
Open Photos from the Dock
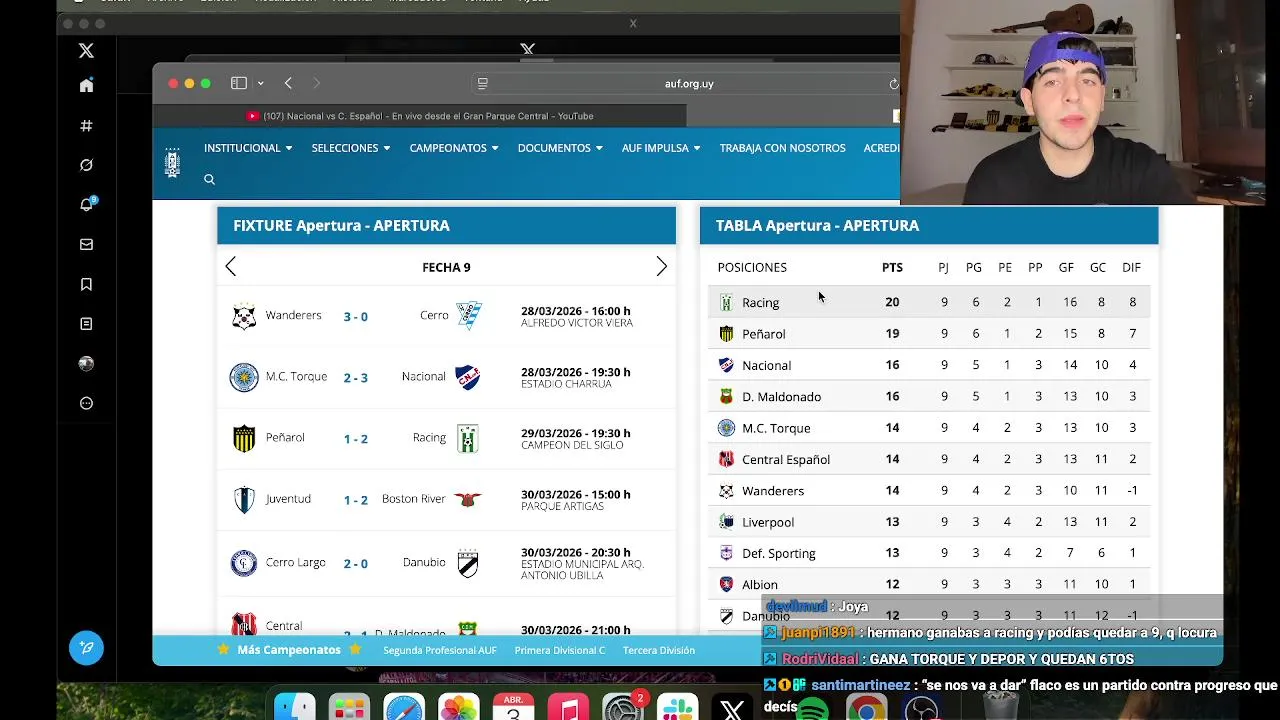pos(459,708)
